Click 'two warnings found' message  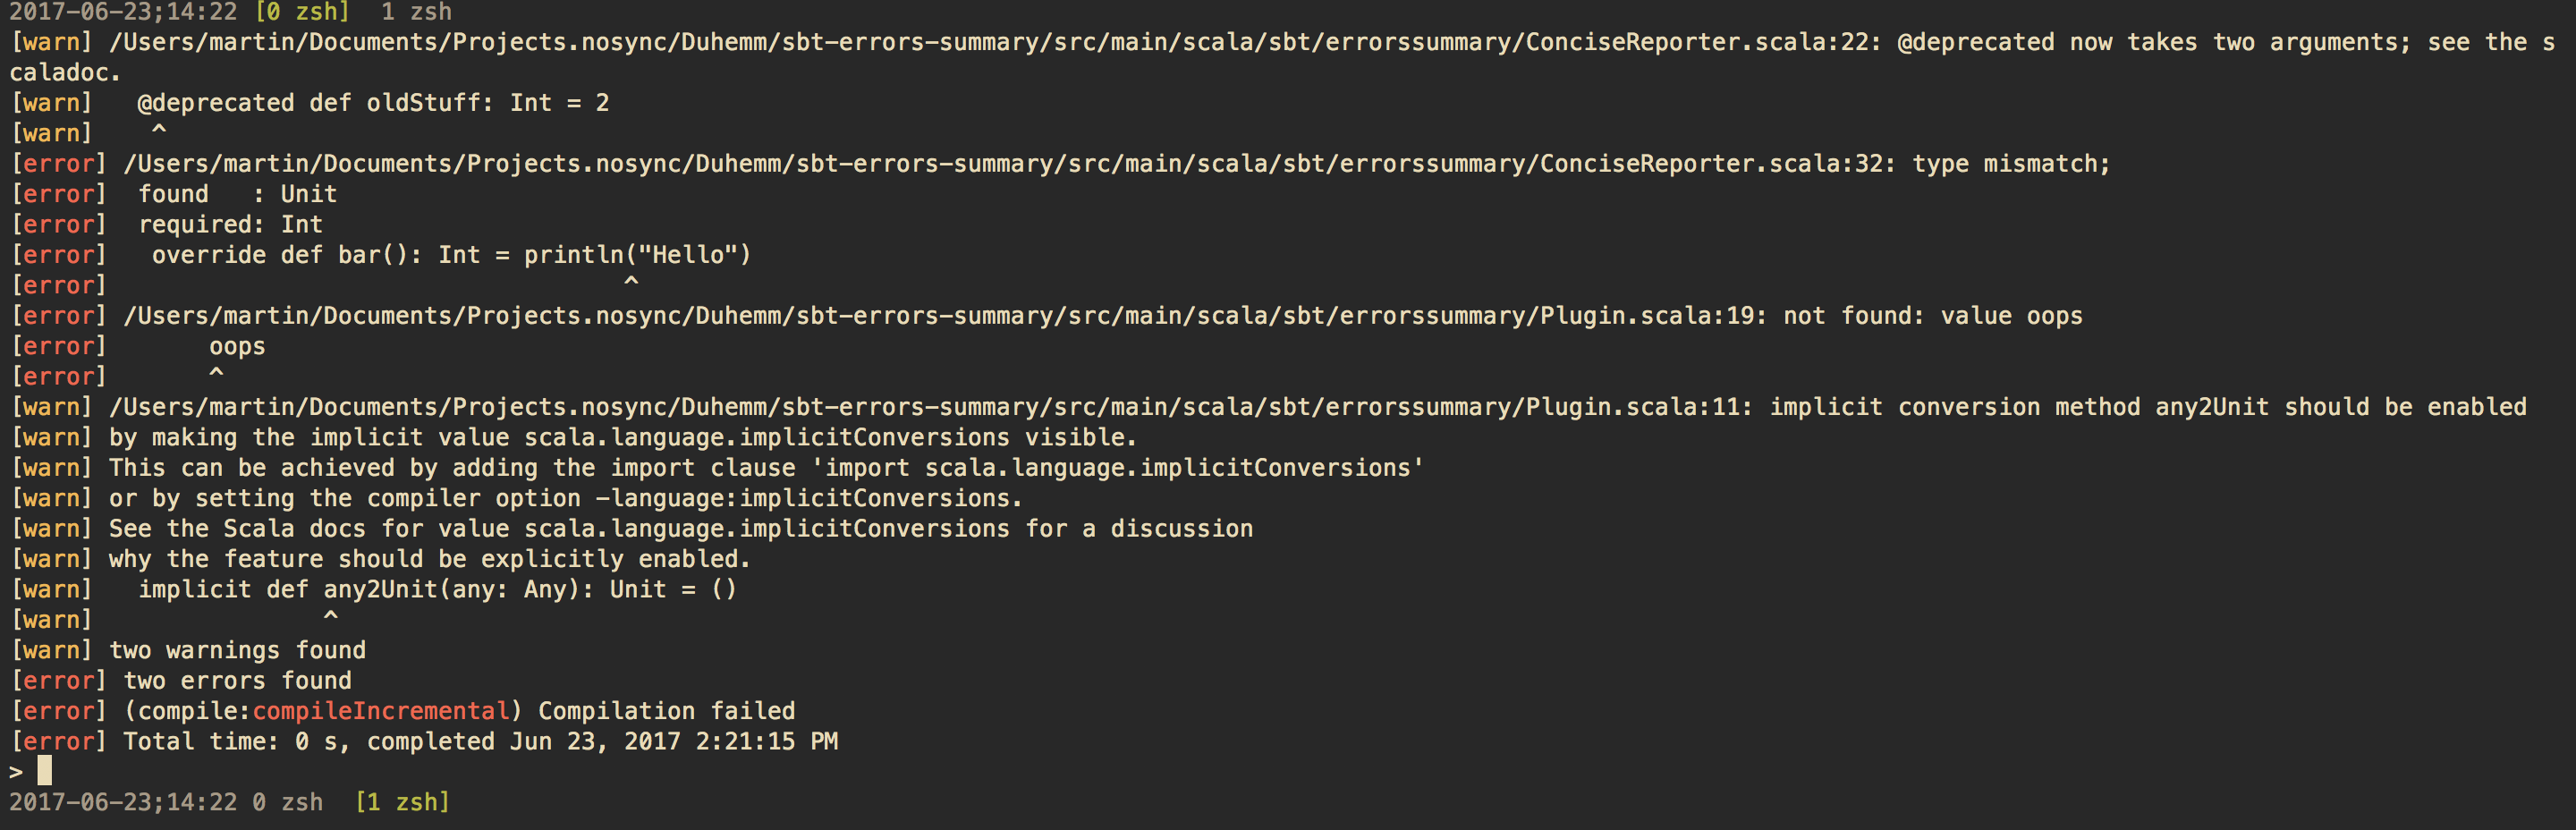tap(237, 649)
